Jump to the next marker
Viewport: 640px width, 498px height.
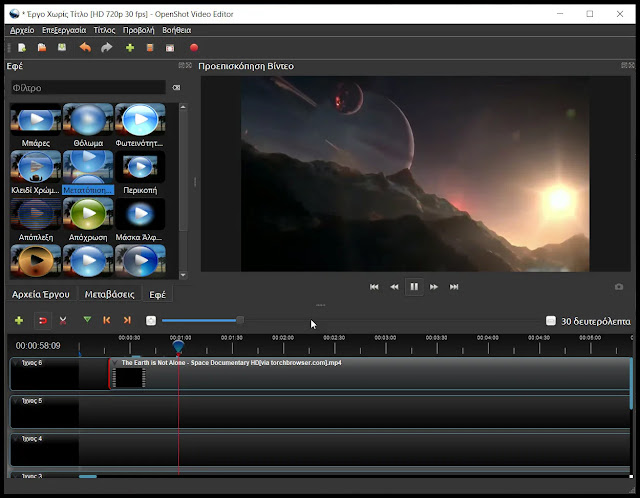pos(127,320)
